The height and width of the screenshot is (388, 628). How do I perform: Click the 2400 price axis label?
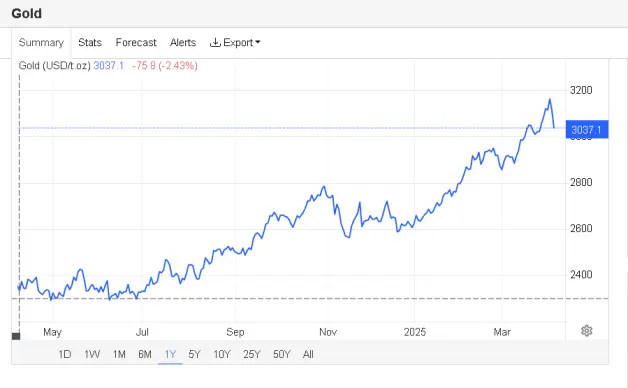(581, 275)
